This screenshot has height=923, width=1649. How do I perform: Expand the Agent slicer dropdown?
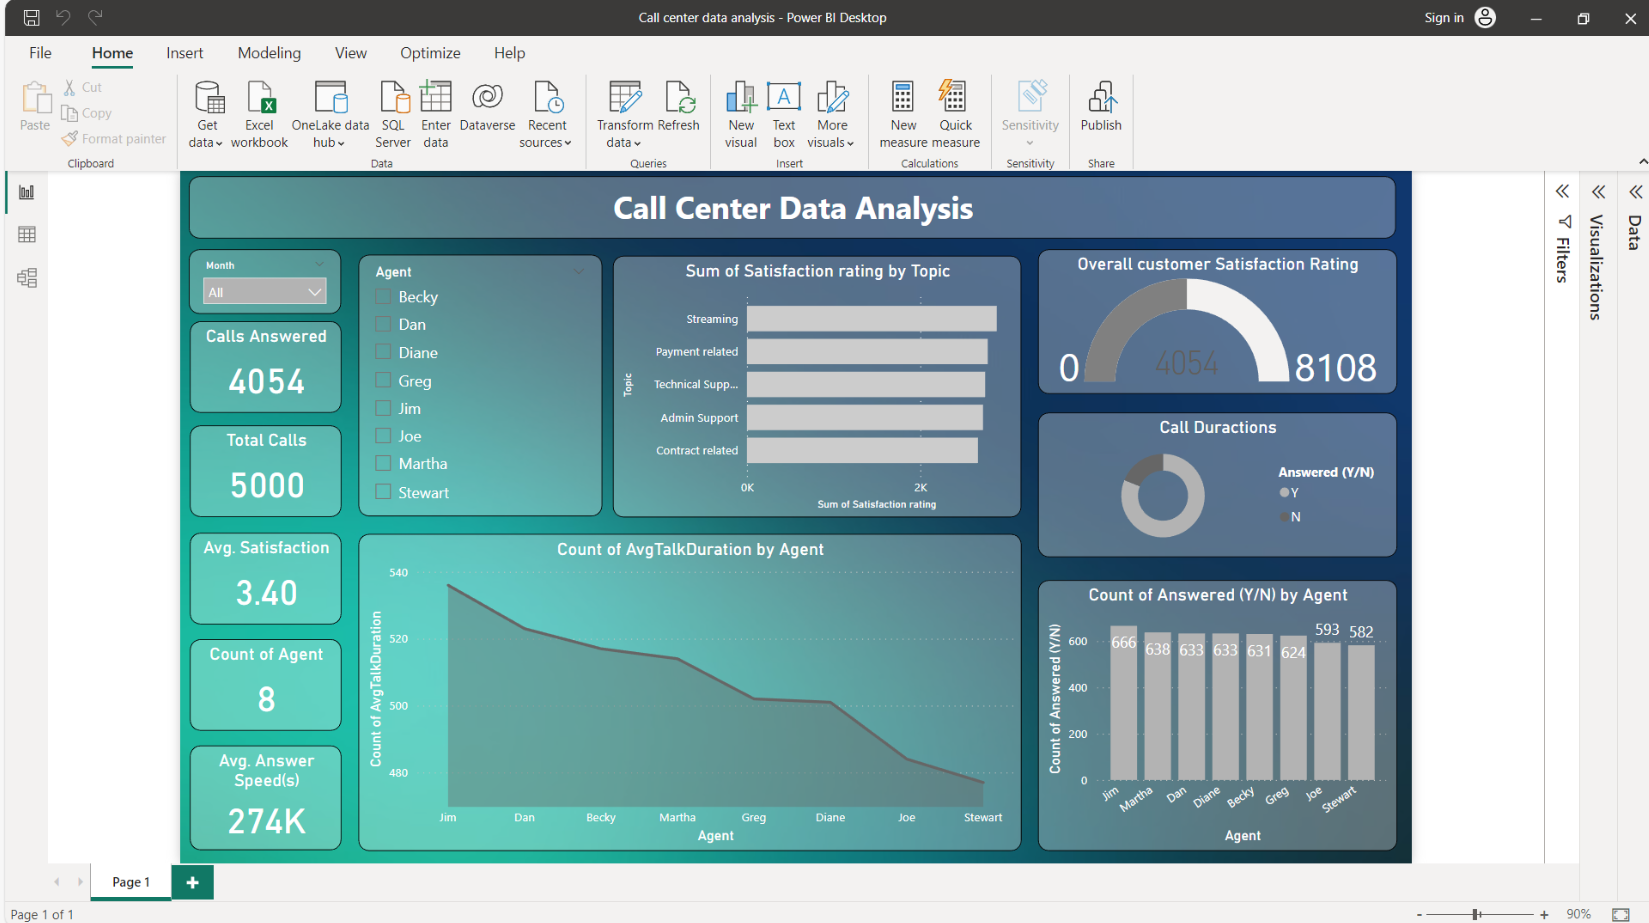578,271
